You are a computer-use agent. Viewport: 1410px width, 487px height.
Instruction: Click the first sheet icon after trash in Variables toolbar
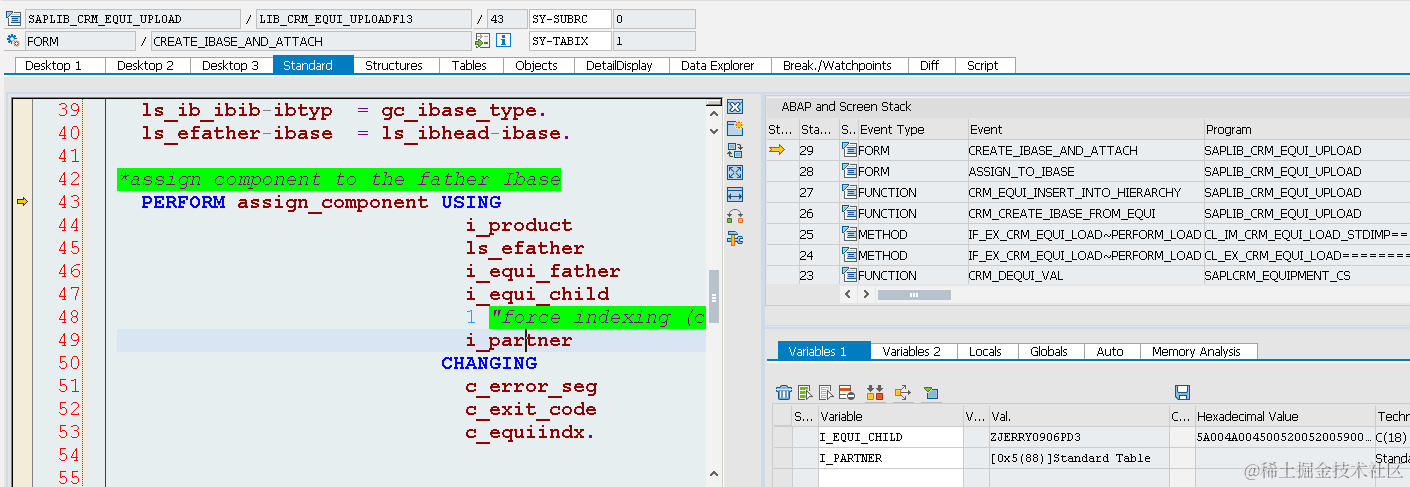[805, 393]
